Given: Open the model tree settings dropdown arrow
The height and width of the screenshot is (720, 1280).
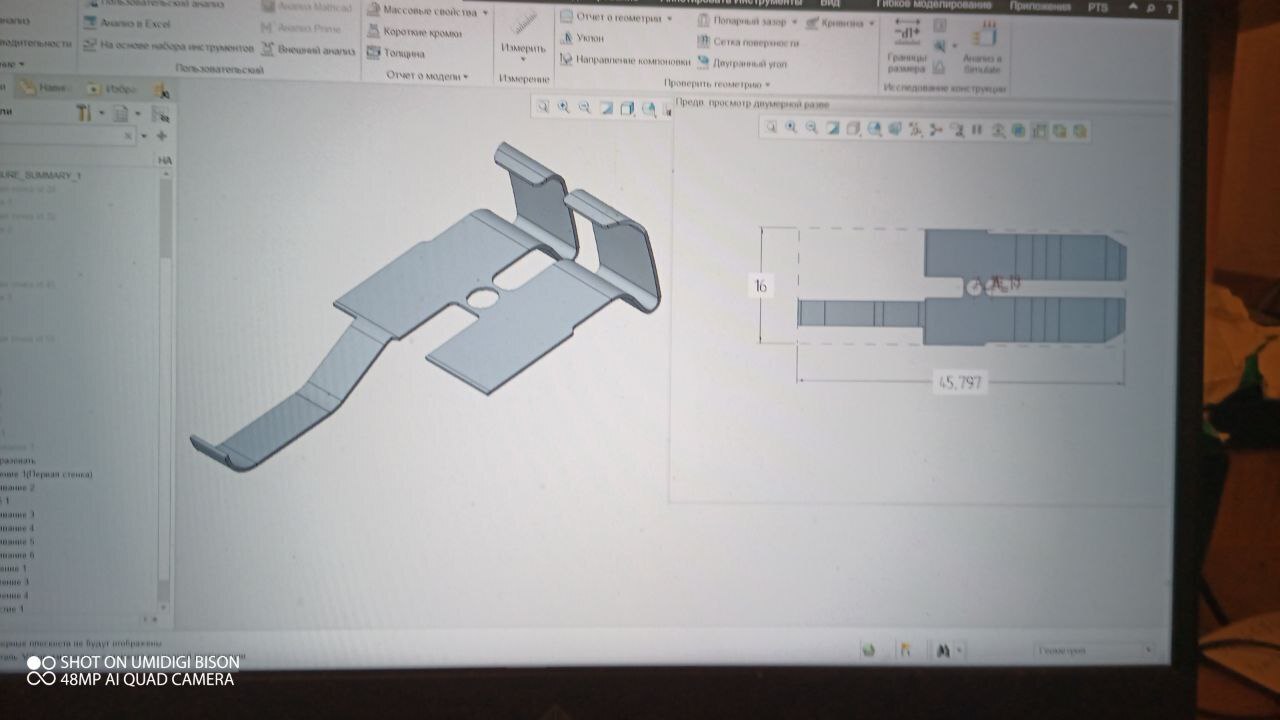Looking at the screenshot, I should coord(101,113).
